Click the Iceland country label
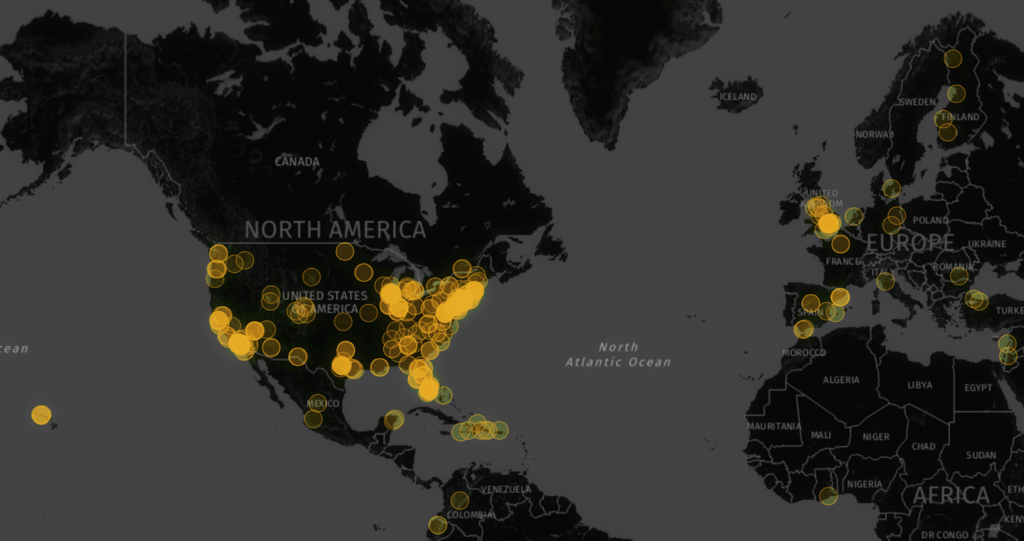The width and height of the screenshot is (1024, 541). point(739,96)
